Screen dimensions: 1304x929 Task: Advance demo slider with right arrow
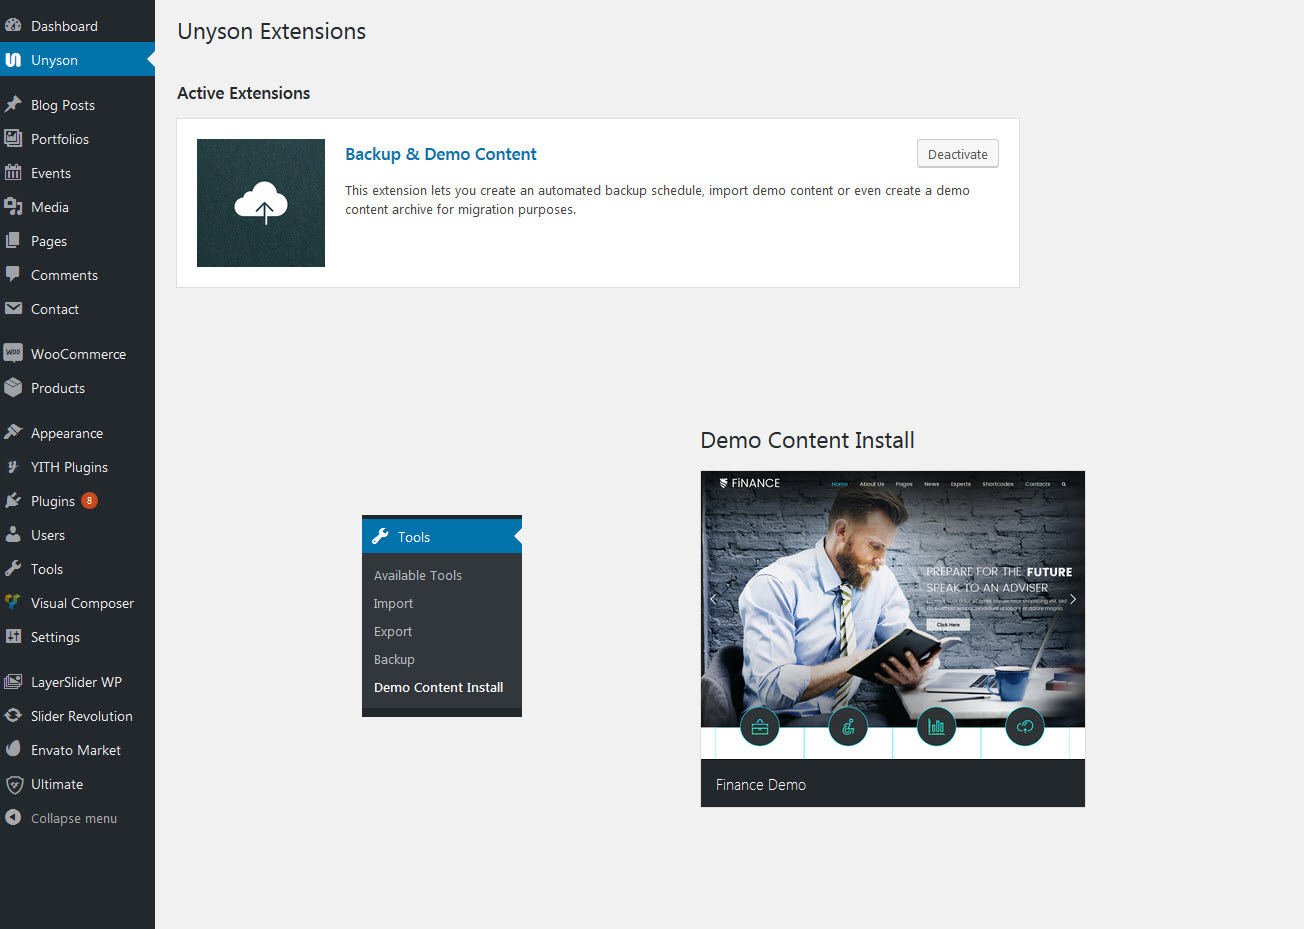pyautogui.click(x=1072, y=599)
